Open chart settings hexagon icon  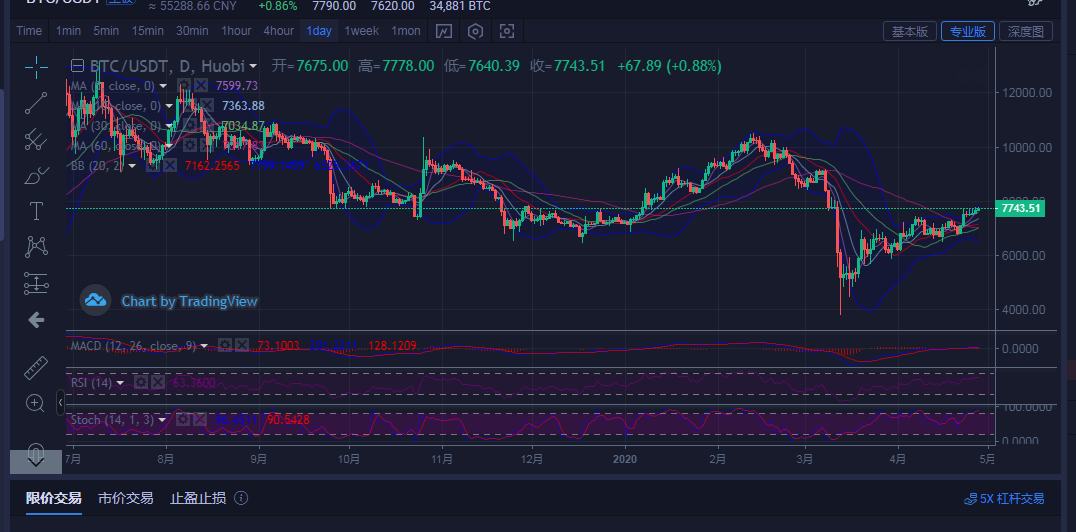click(476, 31)
